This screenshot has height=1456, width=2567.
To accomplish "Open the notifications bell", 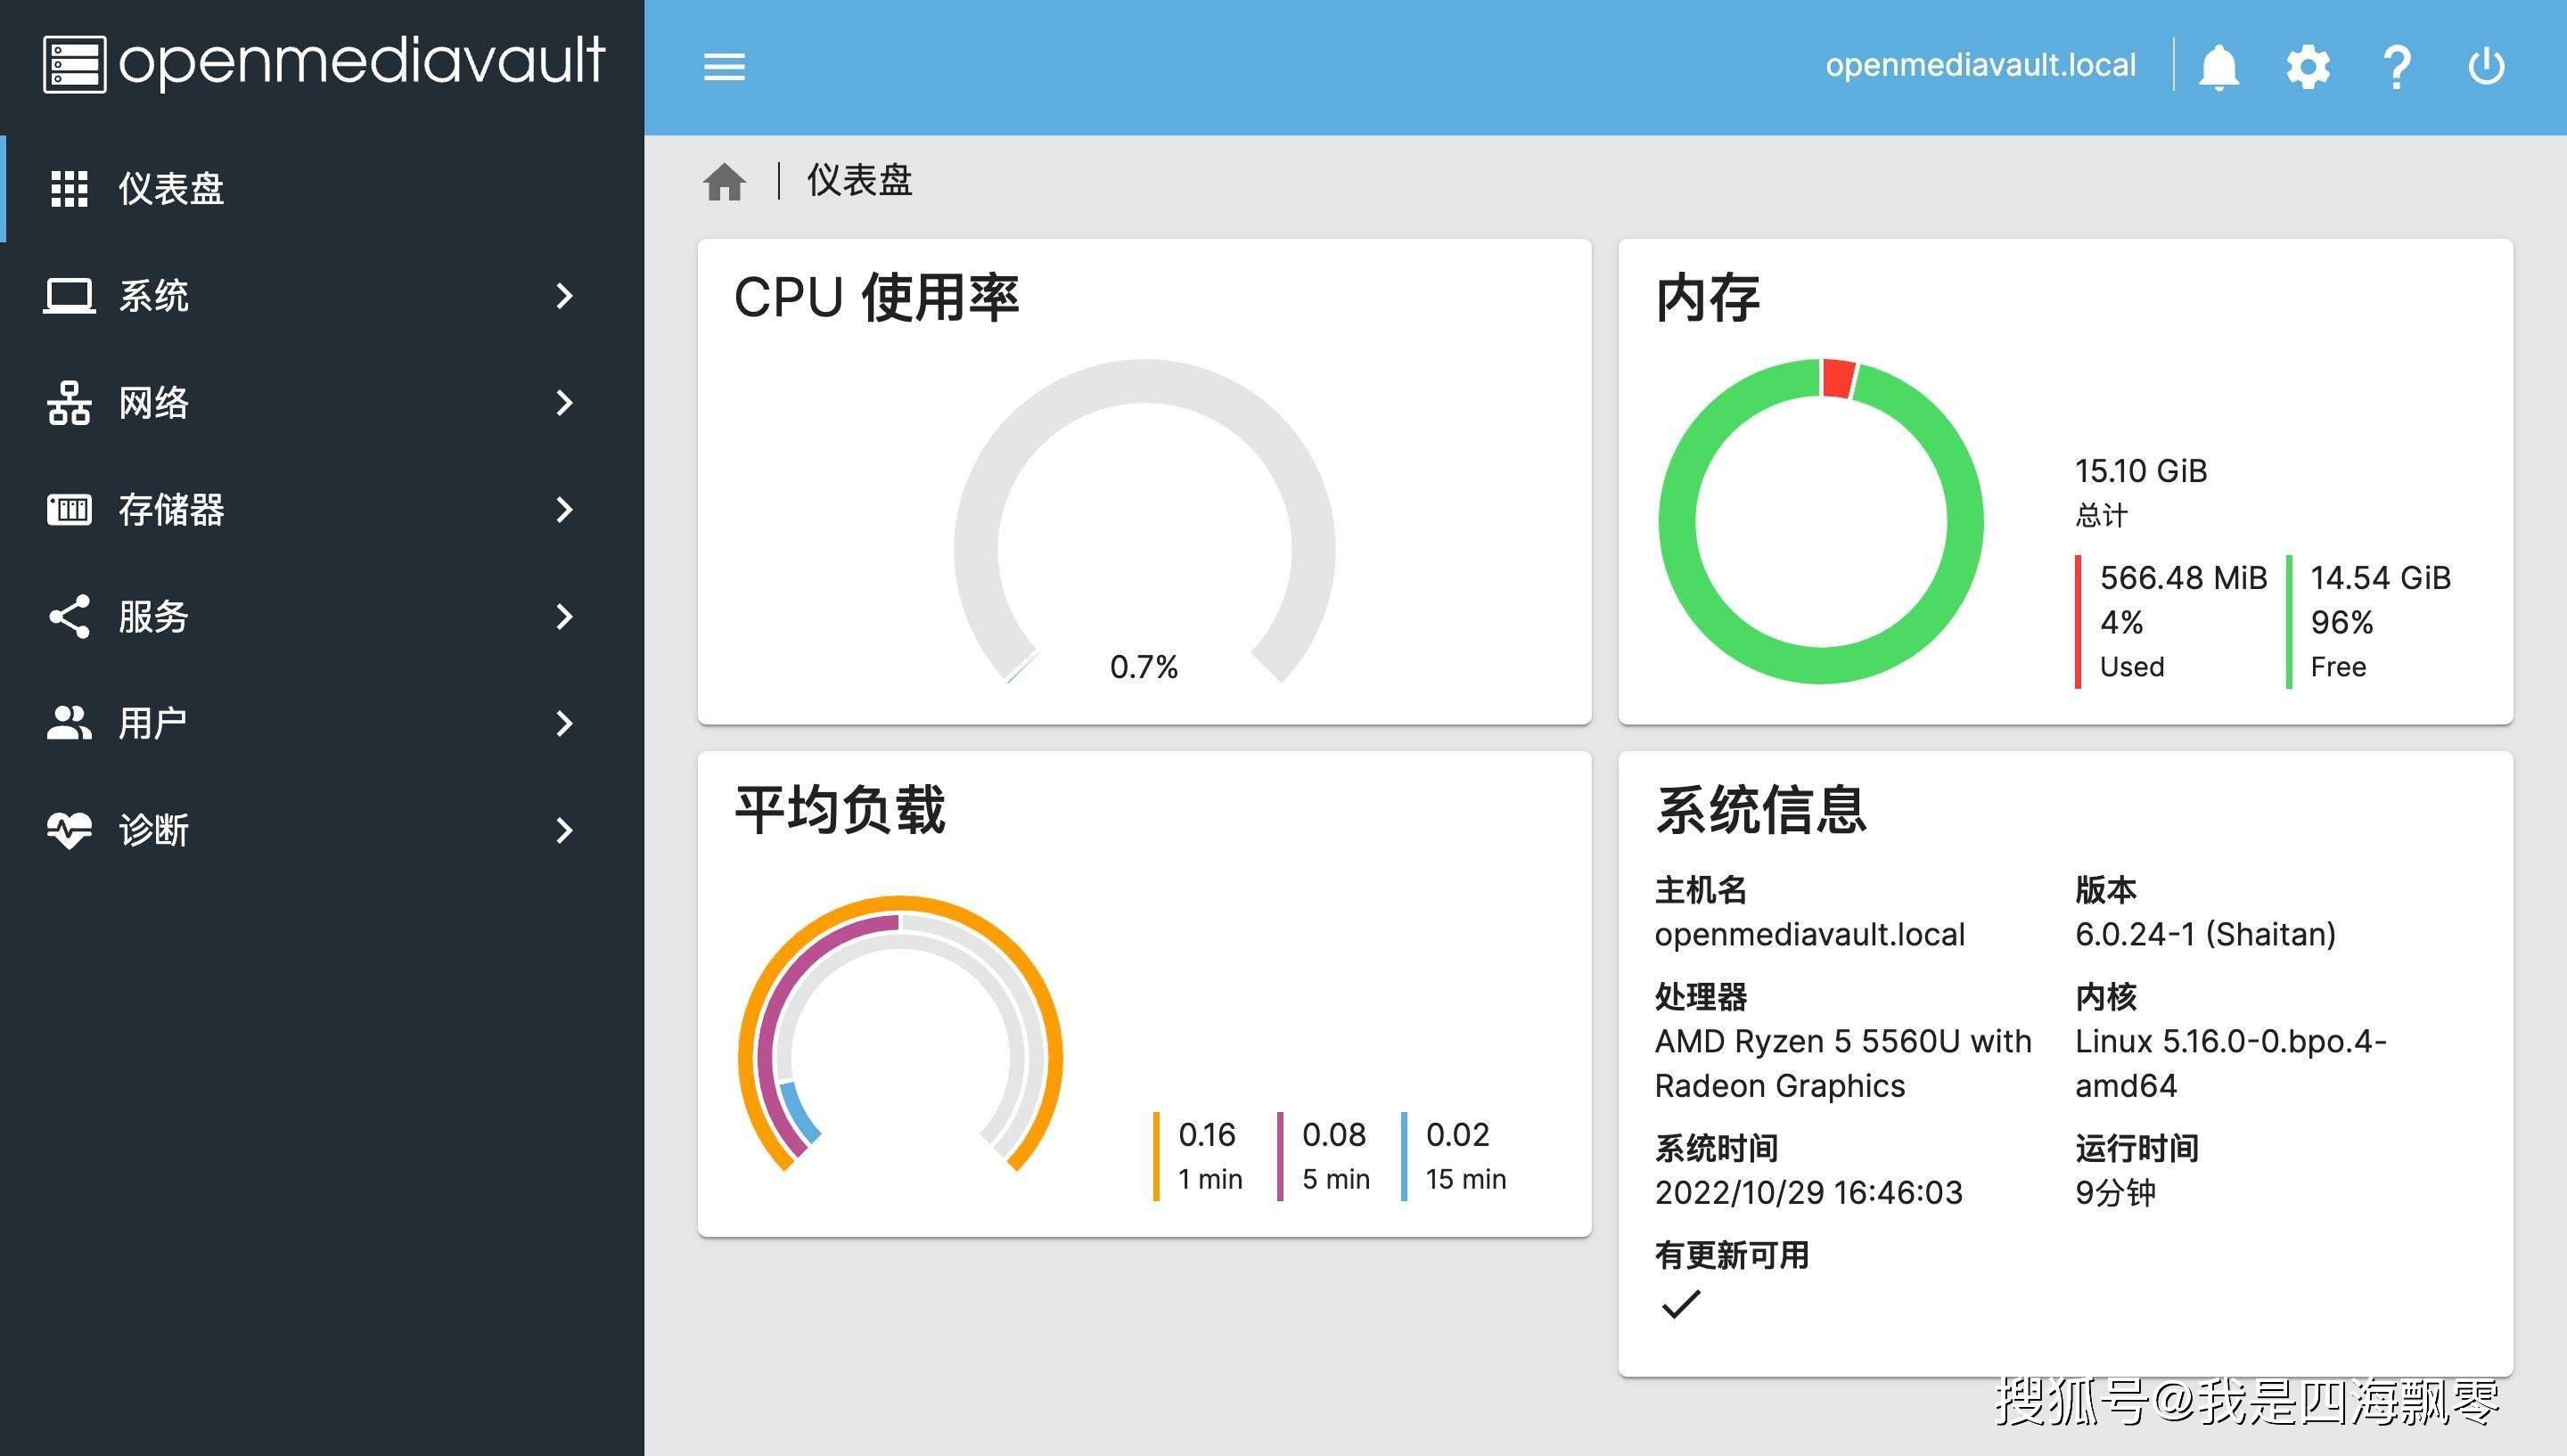I will click(x=2218, y=67).
